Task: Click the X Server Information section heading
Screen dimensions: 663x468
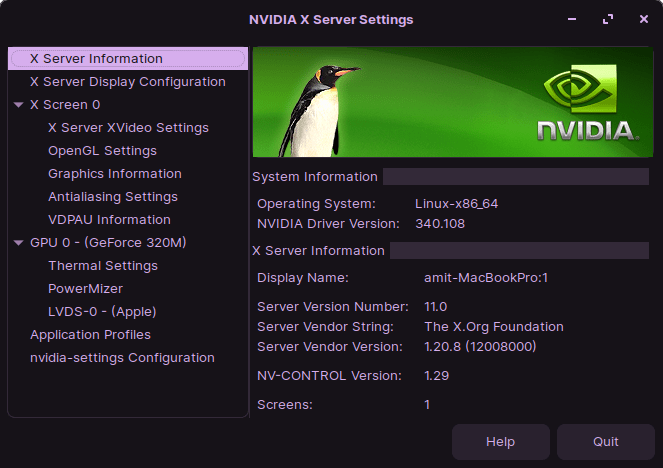Action: coord(318,251)
